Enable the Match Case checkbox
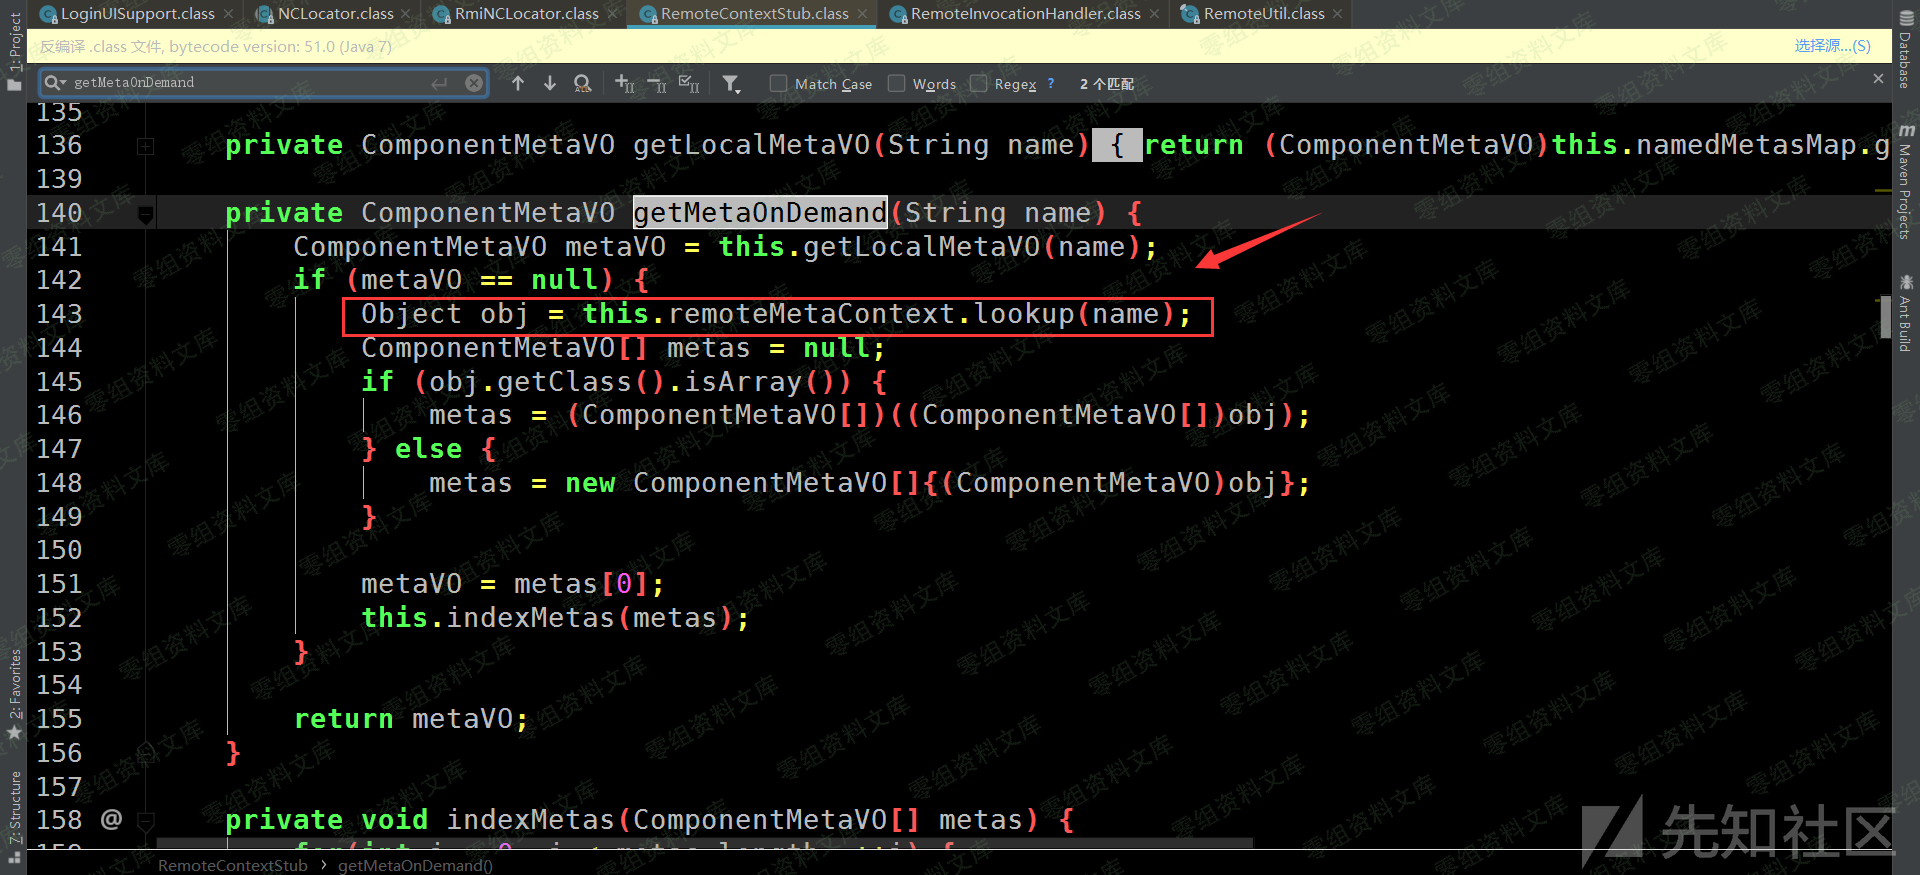Viewport: 1920px width, 875px height. pos(778,84)
